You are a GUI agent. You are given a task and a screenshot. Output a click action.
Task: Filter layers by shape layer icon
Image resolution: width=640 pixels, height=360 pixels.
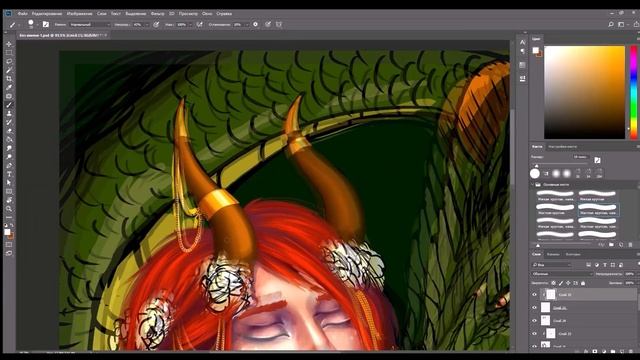[x=613, y=265]
